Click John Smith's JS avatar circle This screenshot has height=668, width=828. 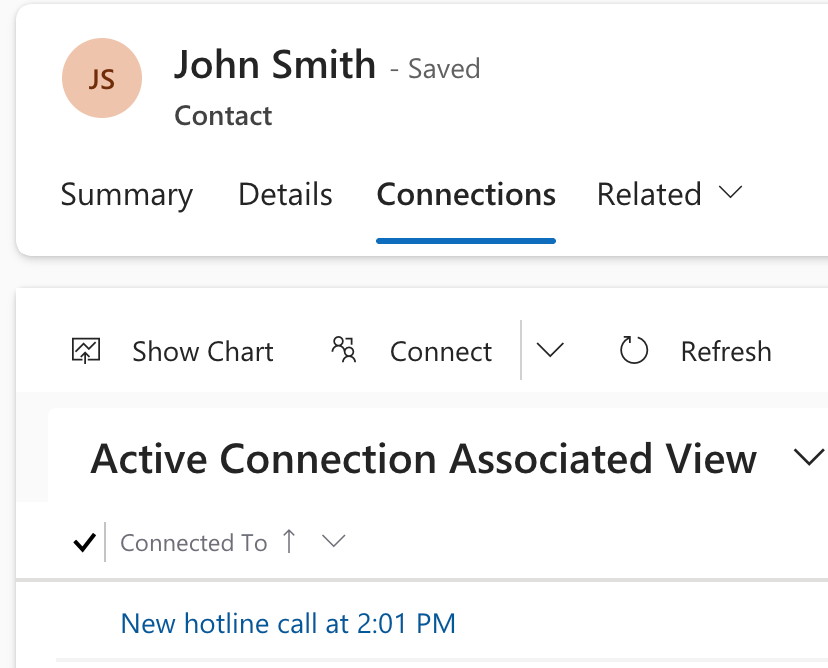coord(102,78)
